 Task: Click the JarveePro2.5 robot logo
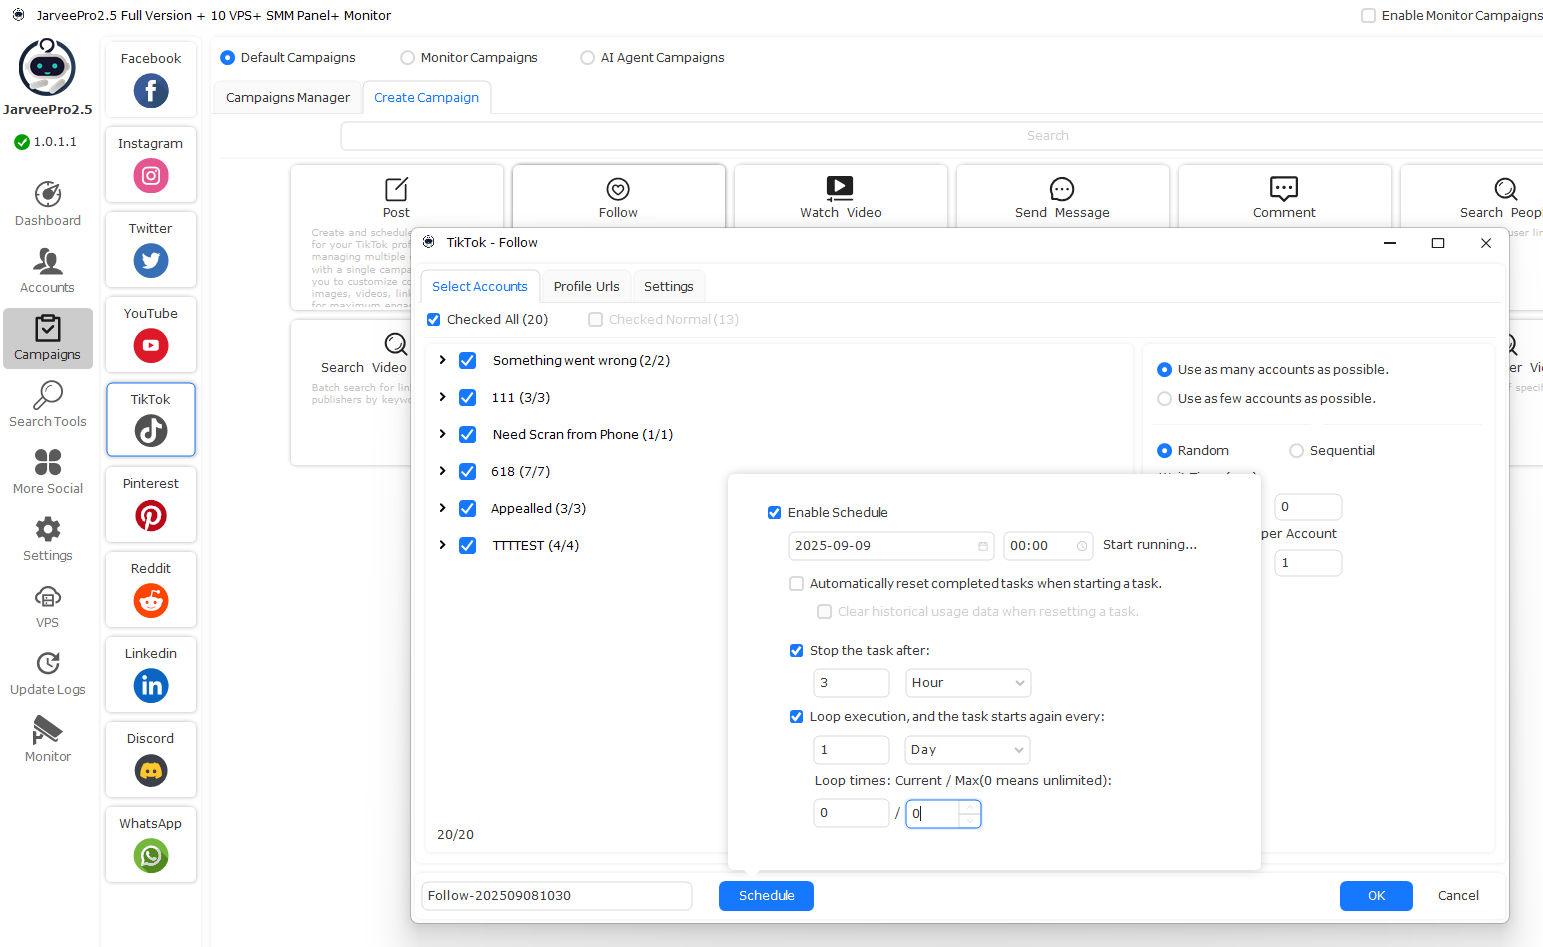click(x=47, y=68)
